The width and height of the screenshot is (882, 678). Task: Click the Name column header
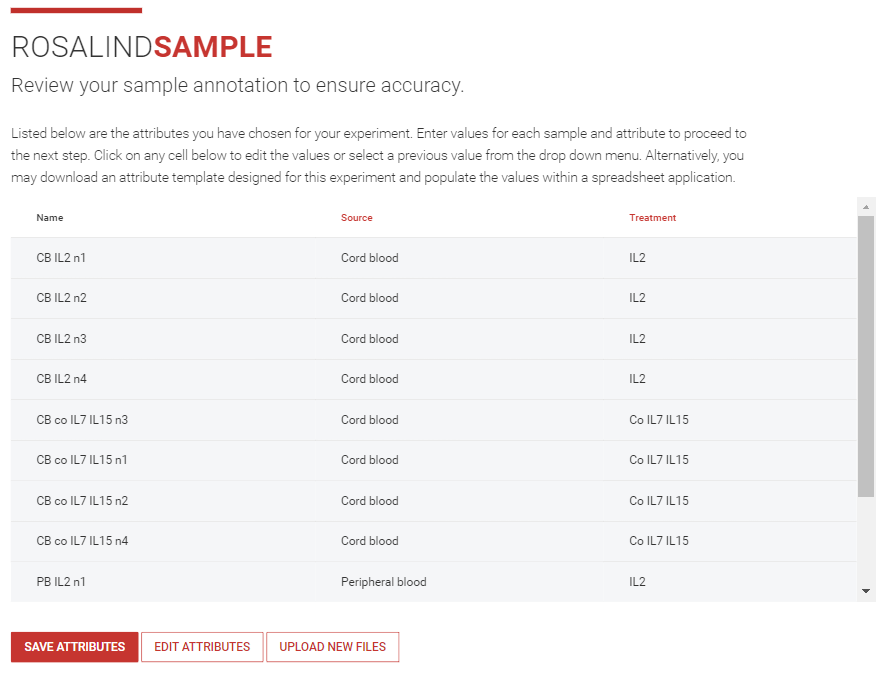pyautogui.click(x=50, y=218)
